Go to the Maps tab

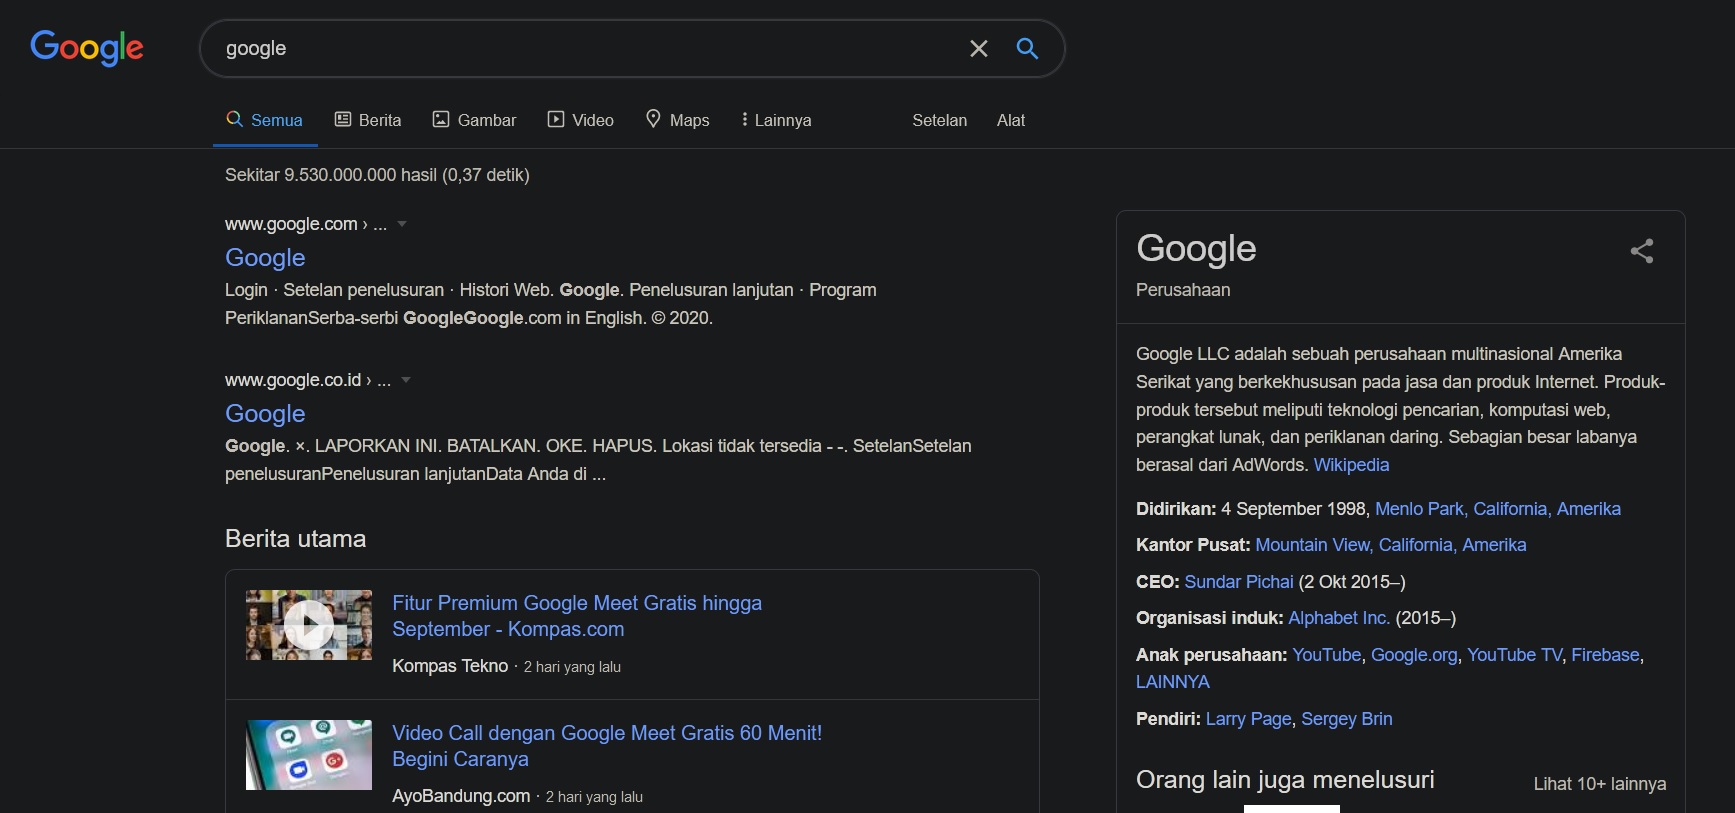pos(677,120)
